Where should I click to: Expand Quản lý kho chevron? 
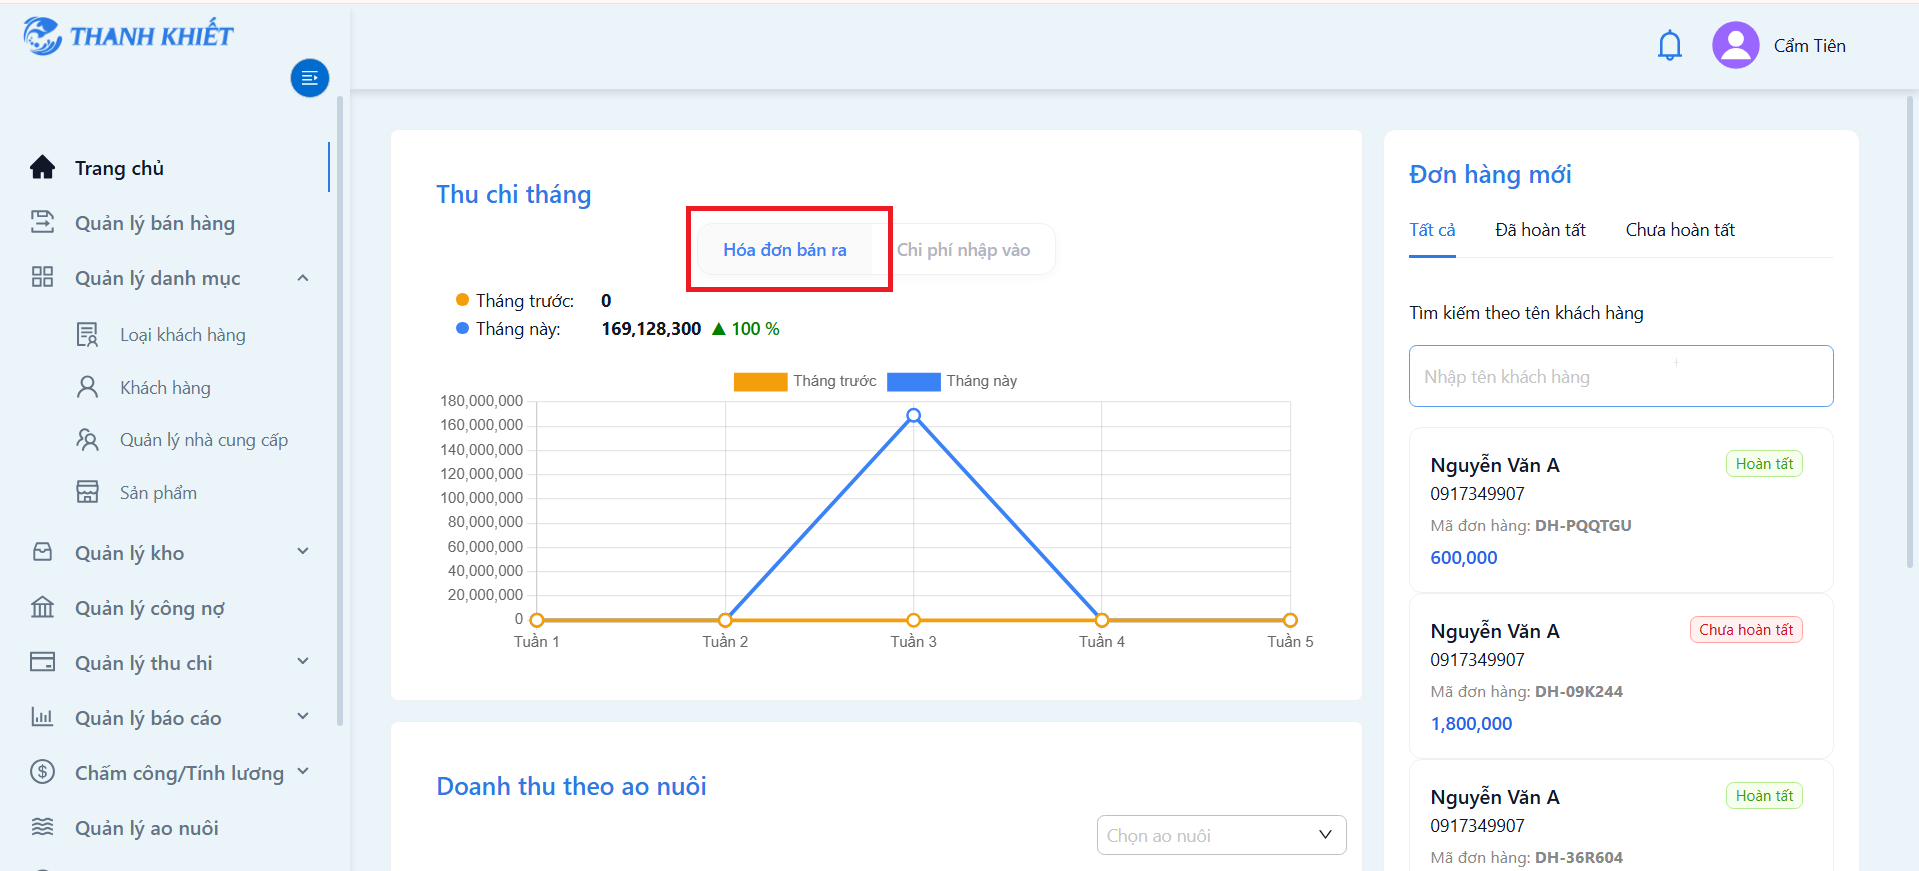coord(303,552)
